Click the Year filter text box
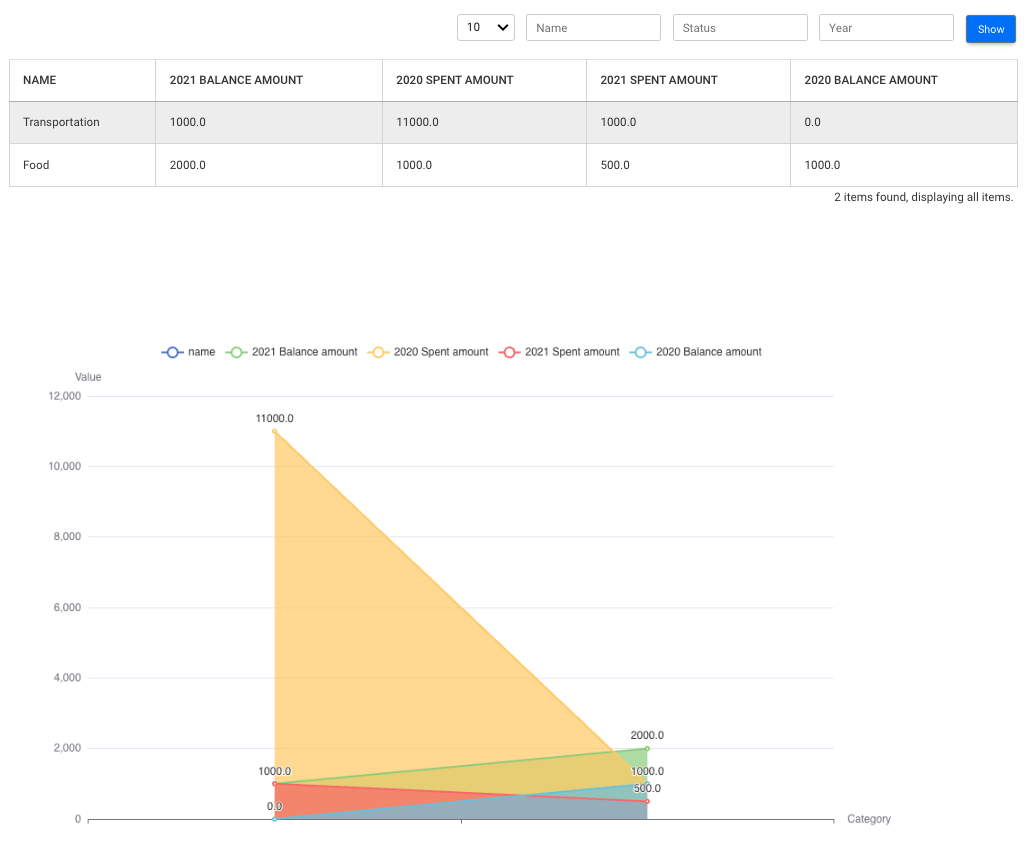This screenshot has width=1031, height=846. point(886,28)
